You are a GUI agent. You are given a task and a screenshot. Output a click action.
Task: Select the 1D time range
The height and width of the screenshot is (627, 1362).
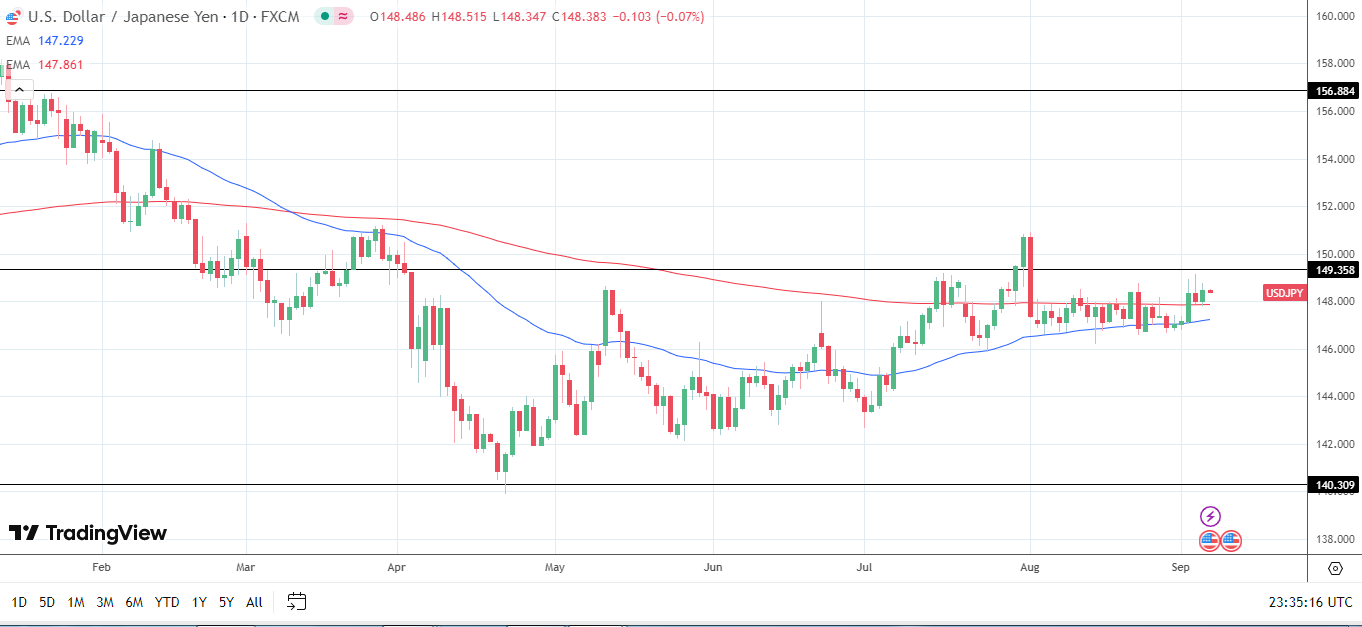tap(19, 602)
